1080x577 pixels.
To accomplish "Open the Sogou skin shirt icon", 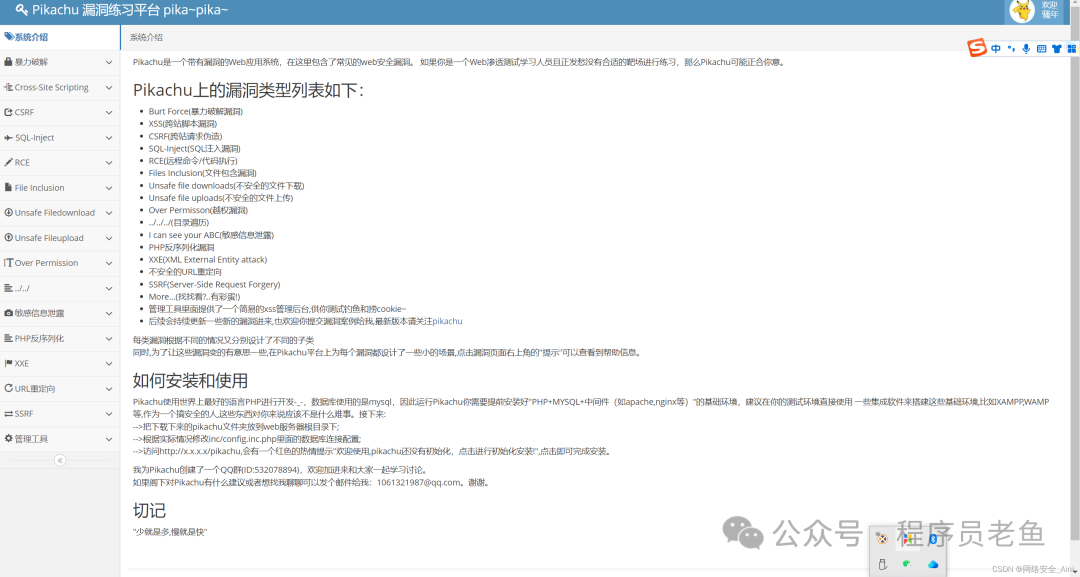I will (x=1057, y=49).
